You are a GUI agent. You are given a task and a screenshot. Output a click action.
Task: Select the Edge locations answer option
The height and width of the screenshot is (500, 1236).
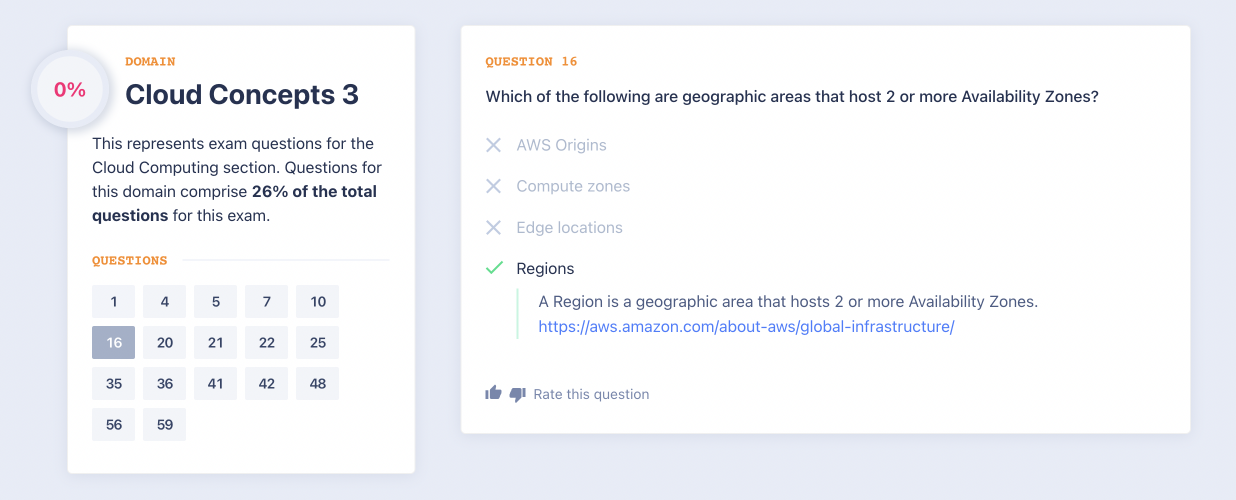click(569, 227)
